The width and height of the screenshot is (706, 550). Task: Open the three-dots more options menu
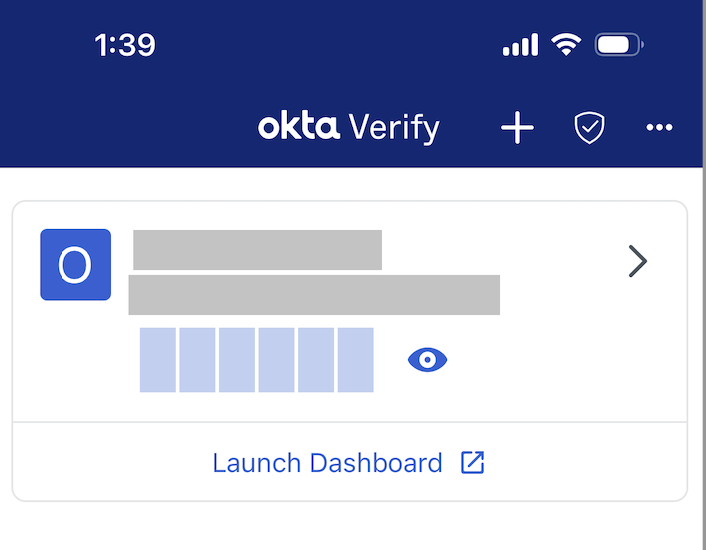(659, 128)
